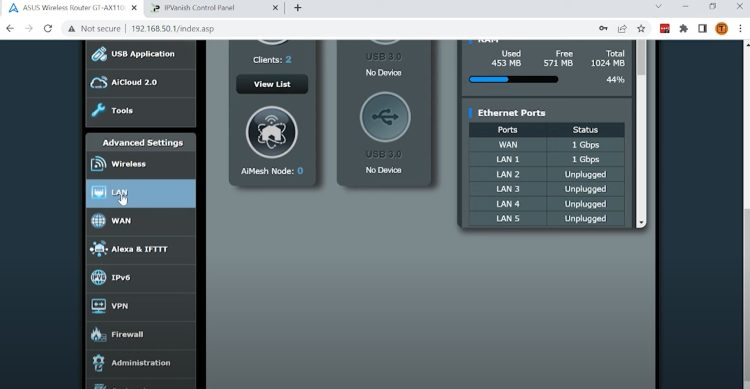
Task: Go forward in browser history
Action: tap(29, 29)
